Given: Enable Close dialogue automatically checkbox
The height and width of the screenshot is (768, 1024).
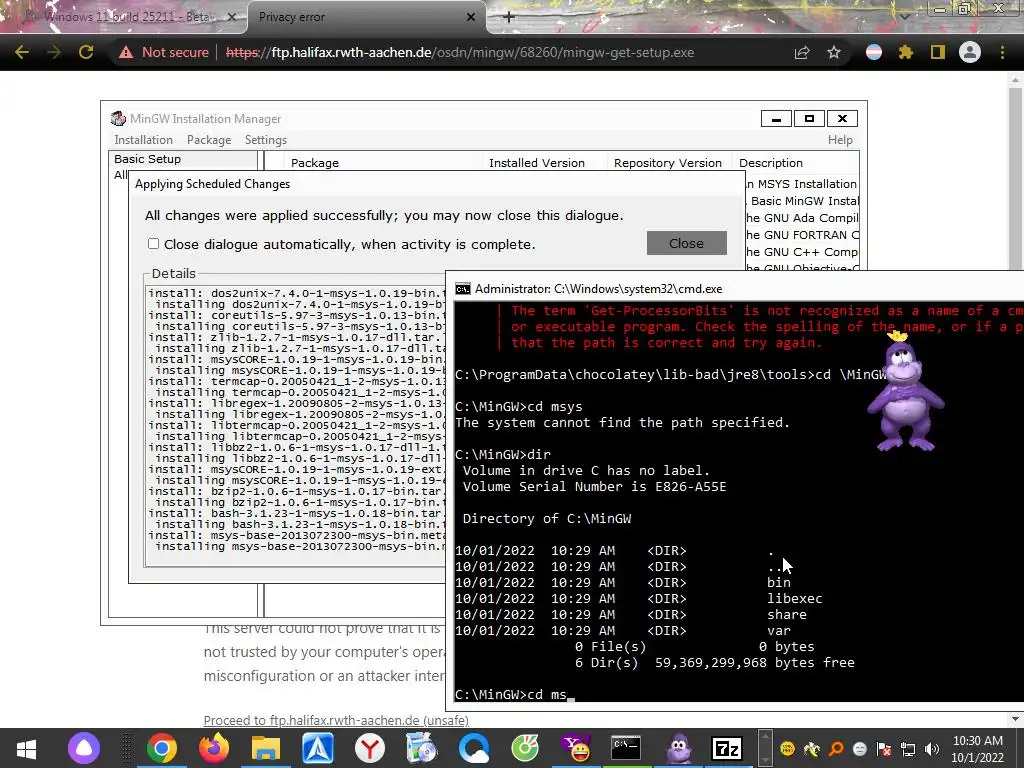Looking at the screenshot, I should (x=153, y=244).
